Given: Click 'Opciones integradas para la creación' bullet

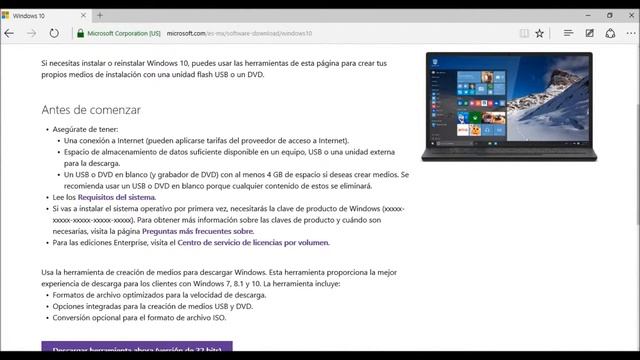Looking at the screenshot, I should point(153,306).
